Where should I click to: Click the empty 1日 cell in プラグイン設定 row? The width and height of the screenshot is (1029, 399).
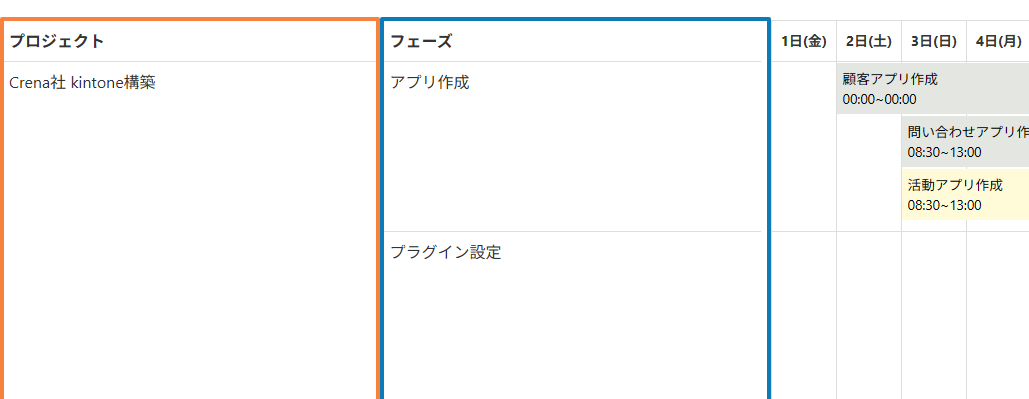pos(804,315)
